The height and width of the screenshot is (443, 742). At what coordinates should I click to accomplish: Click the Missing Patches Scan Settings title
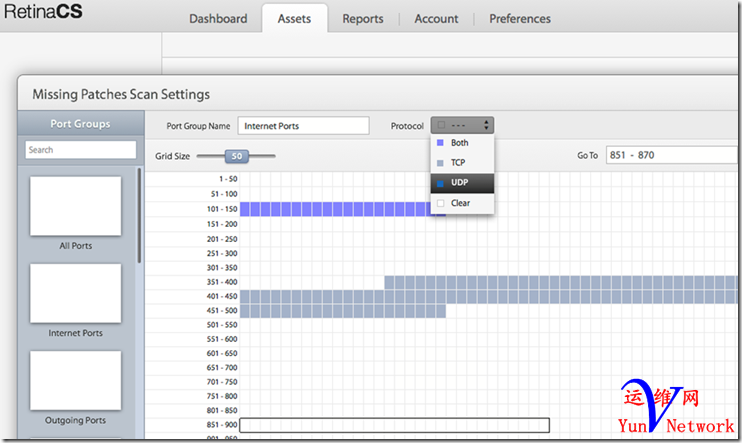point(121,95)
